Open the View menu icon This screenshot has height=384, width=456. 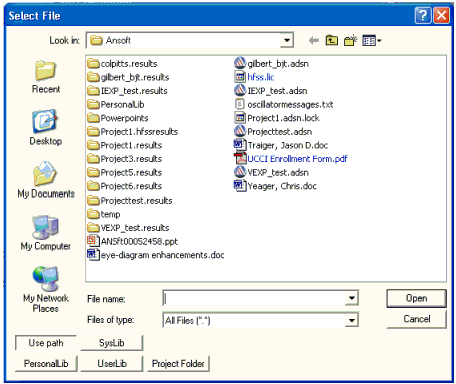[x=371, y=41]
